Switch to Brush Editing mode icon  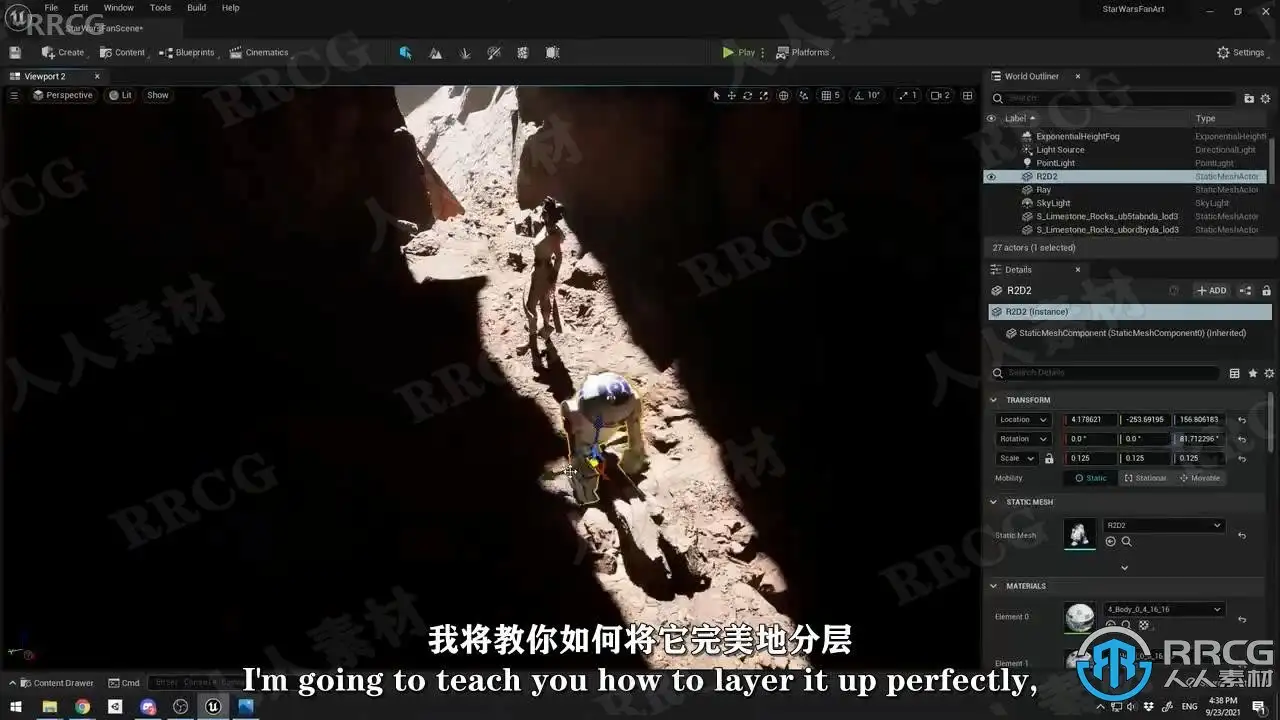coord(552,52)
